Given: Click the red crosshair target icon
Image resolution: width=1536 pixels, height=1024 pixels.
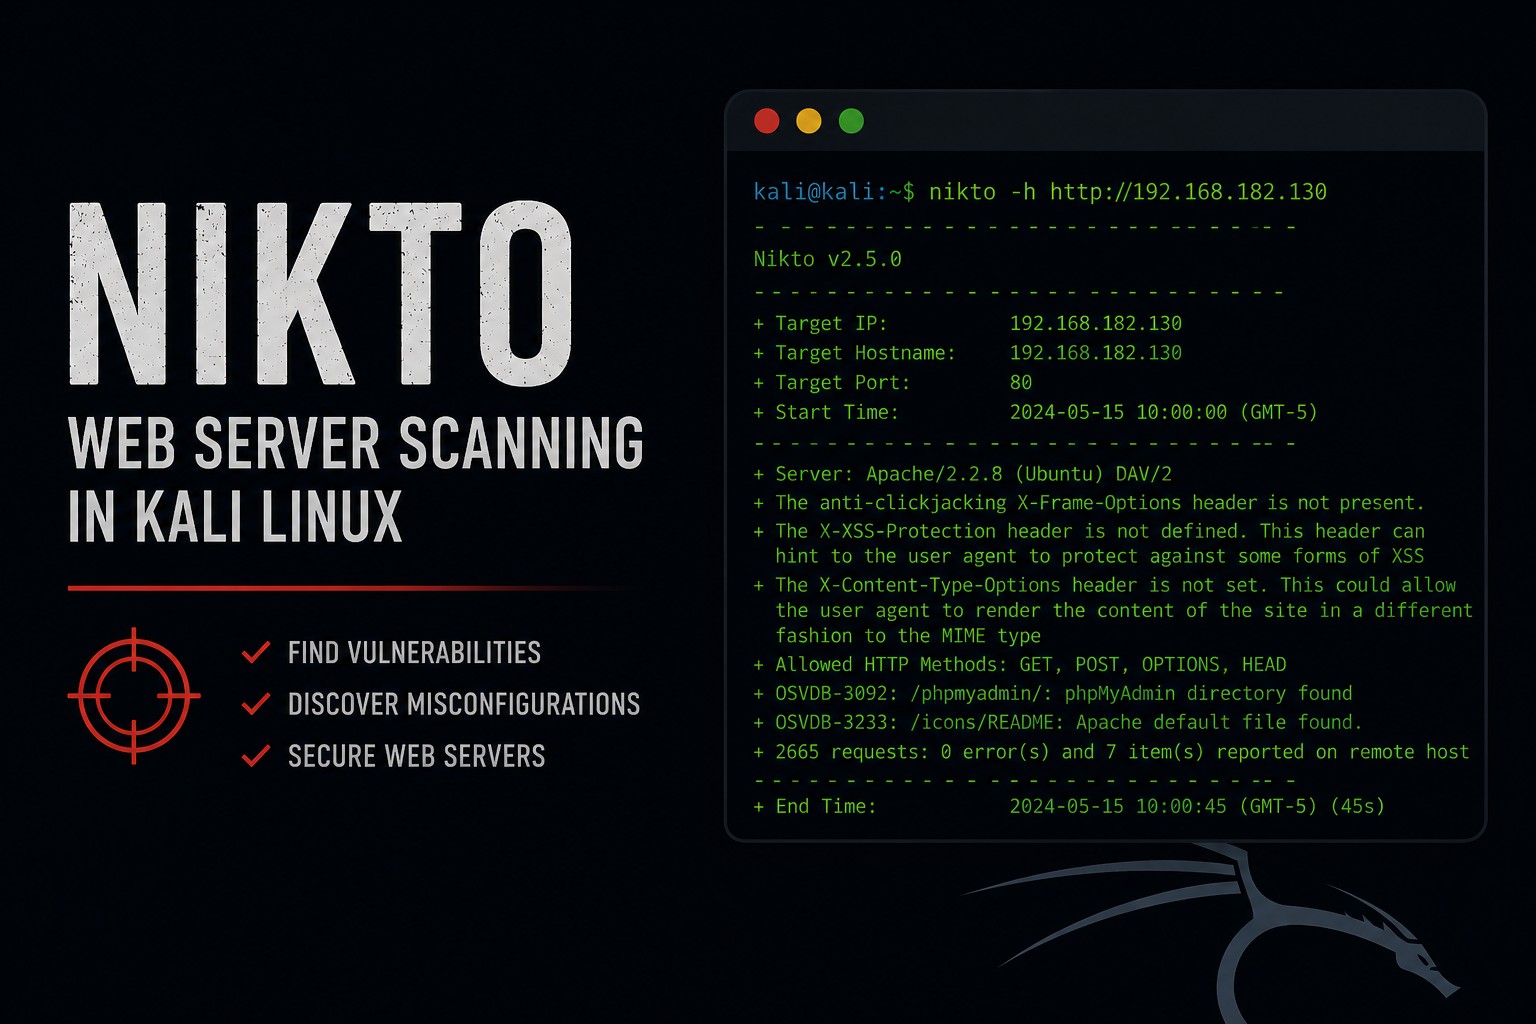Looking at the screenshot, I should pyautogui.click(x=134, y=695).
